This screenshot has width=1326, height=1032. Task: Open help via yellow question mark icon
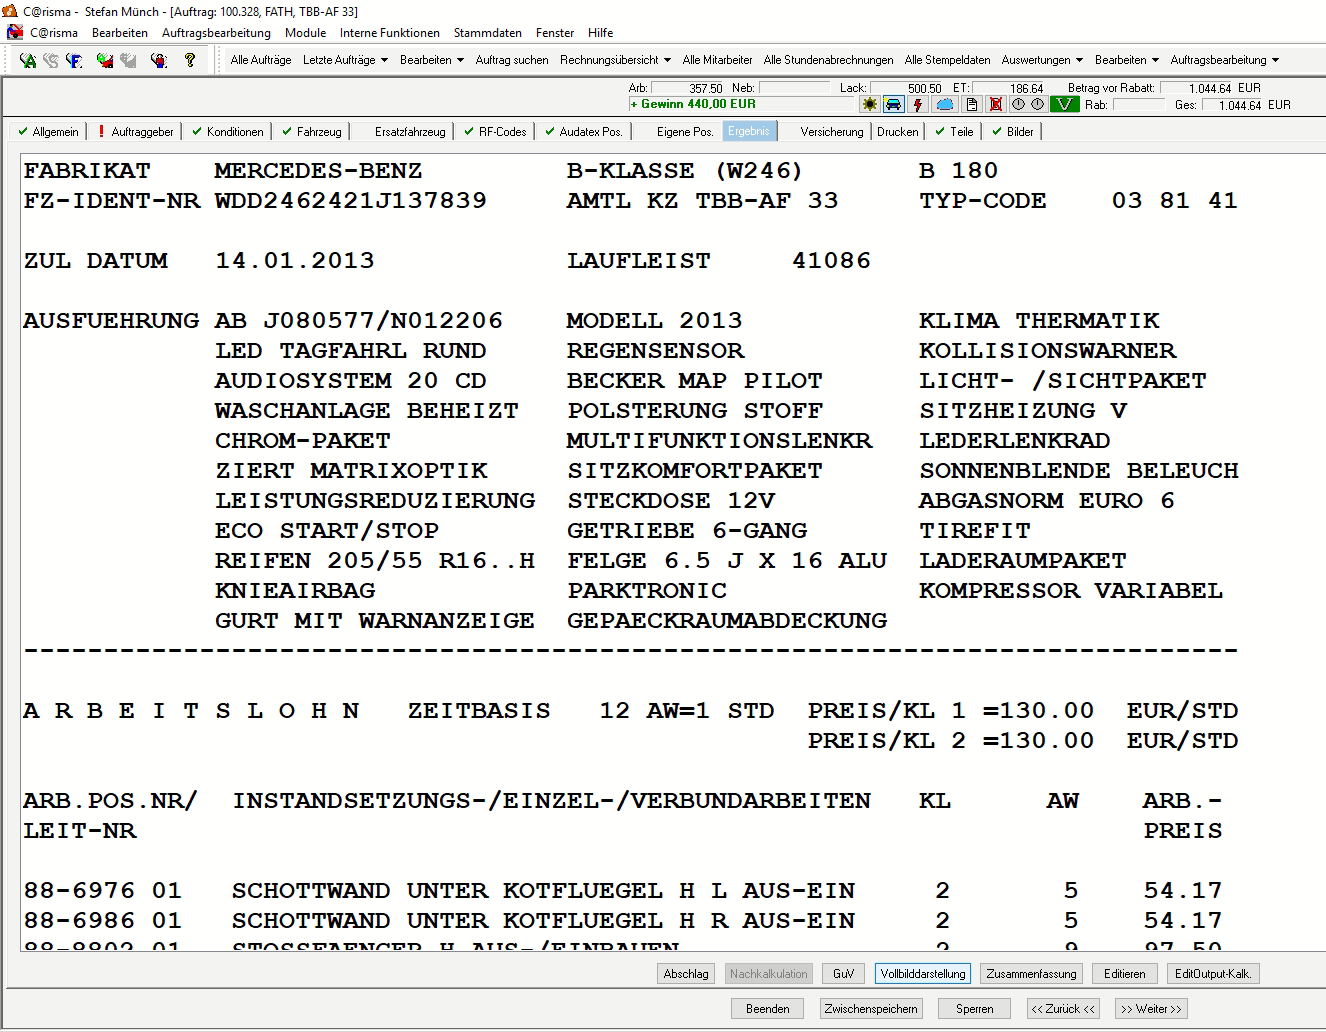click(x=190, y=60)
